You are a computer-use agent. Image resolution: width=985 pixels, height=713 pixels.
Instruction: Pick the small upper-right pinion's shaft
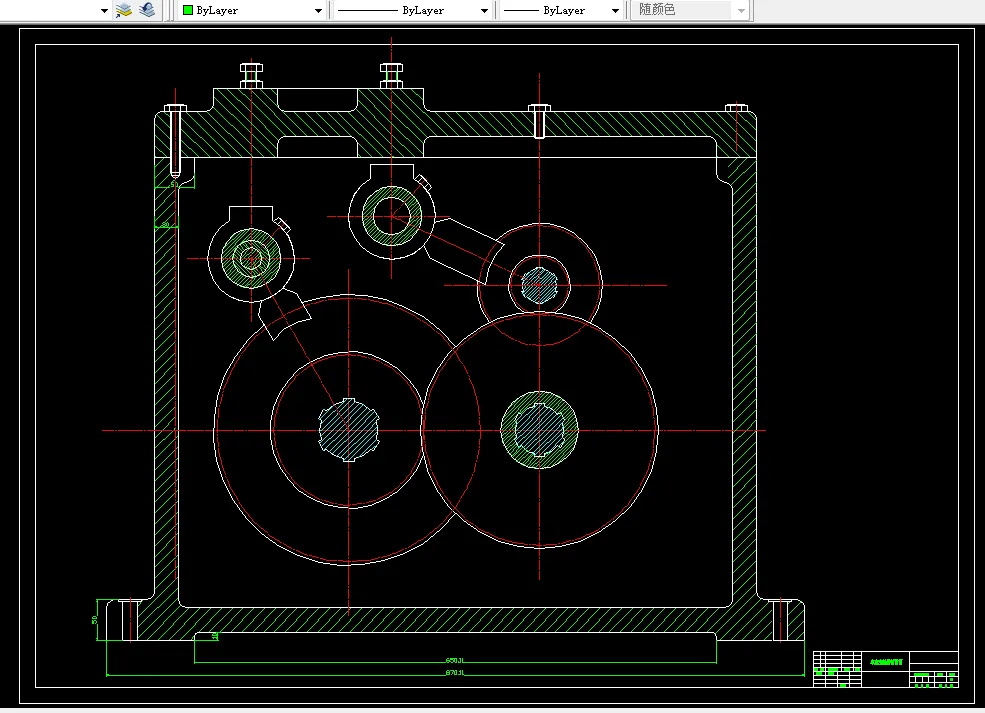tap(539, 285)
